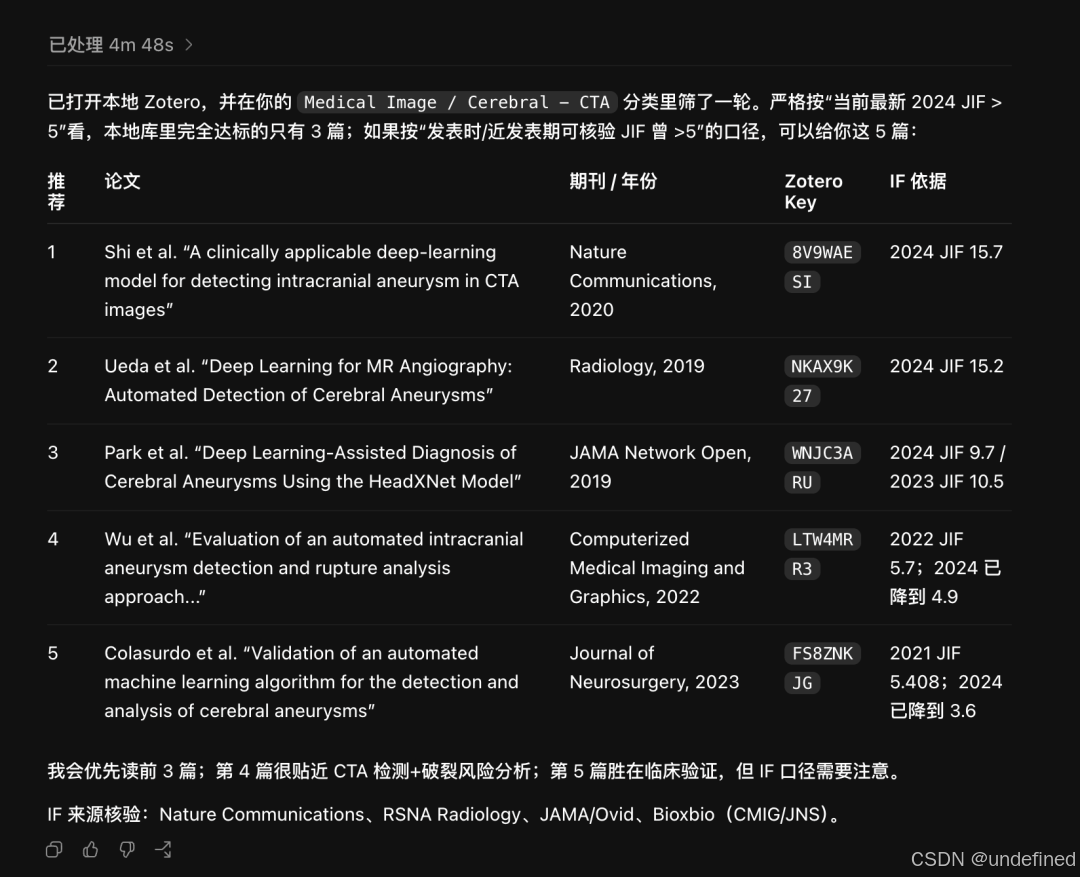Click the share arrow icon
Screen dimensions: 1080x877
point(163,849)
